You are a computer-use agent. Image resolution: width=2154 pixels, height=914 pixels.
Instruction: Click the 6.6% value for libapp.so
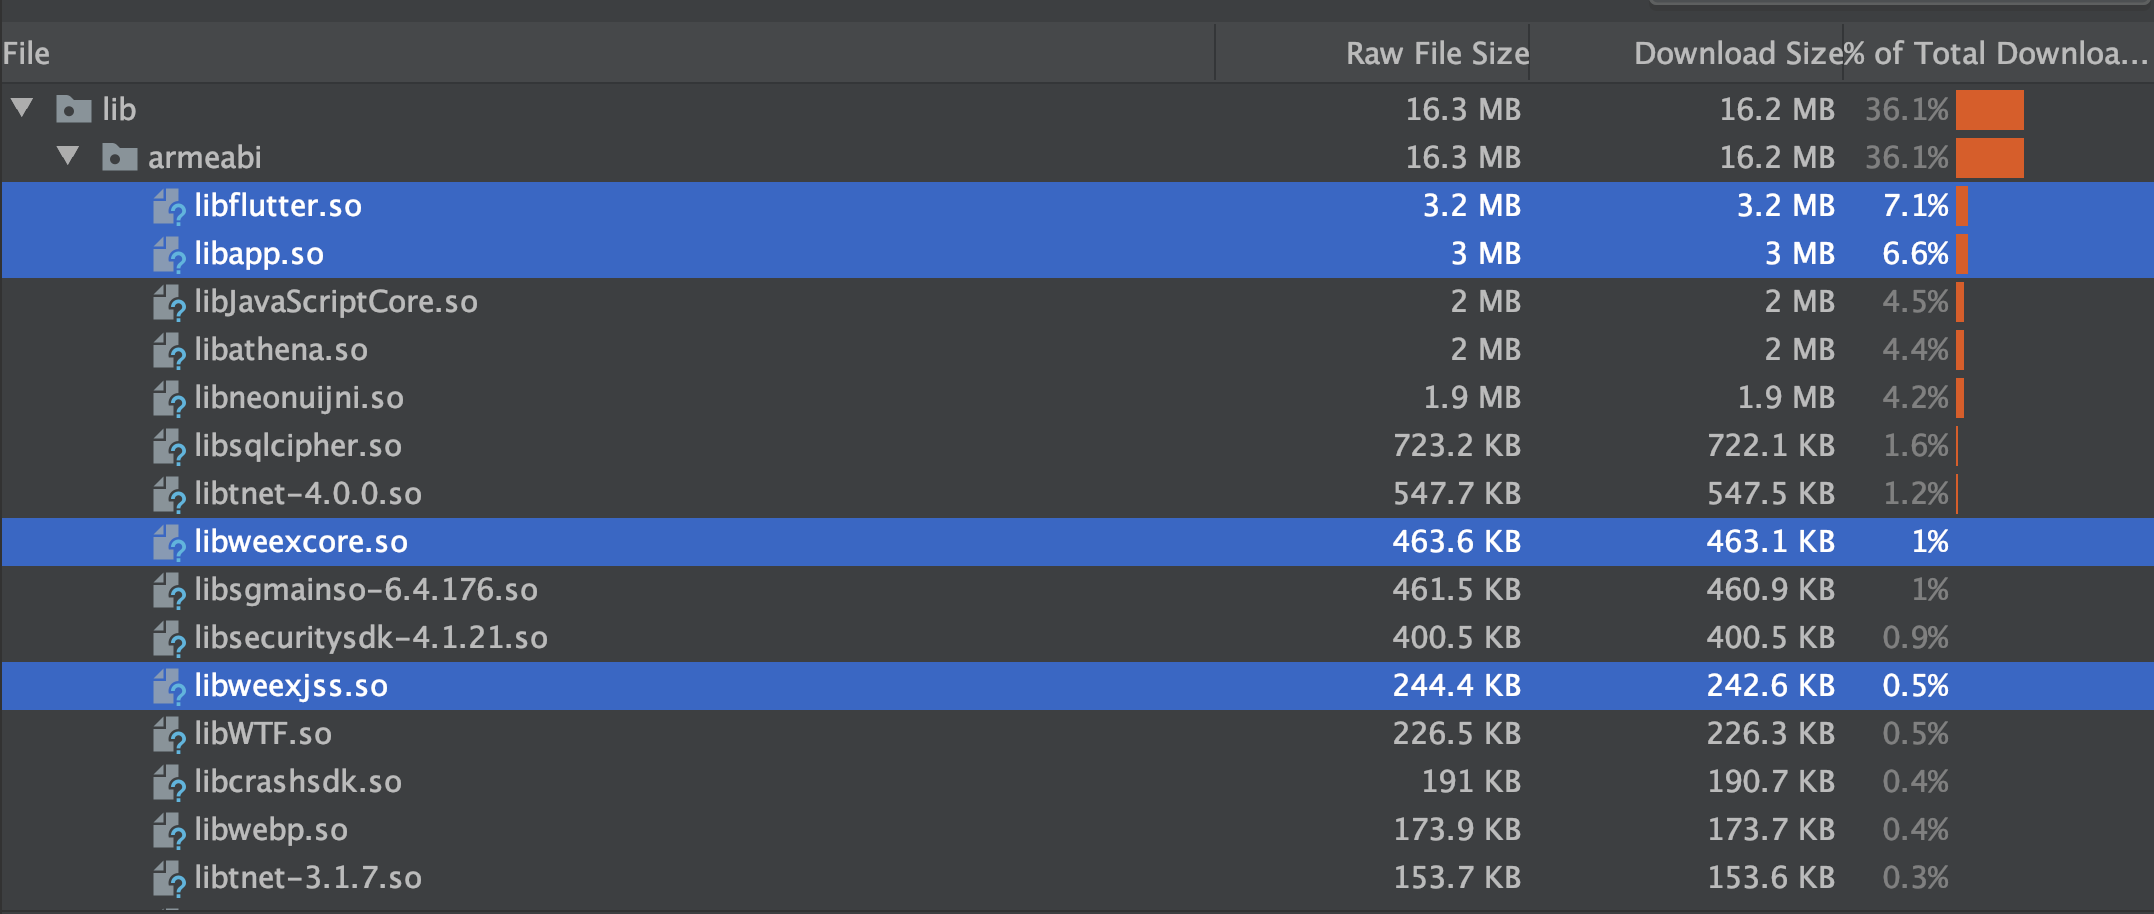point(1915,253)
